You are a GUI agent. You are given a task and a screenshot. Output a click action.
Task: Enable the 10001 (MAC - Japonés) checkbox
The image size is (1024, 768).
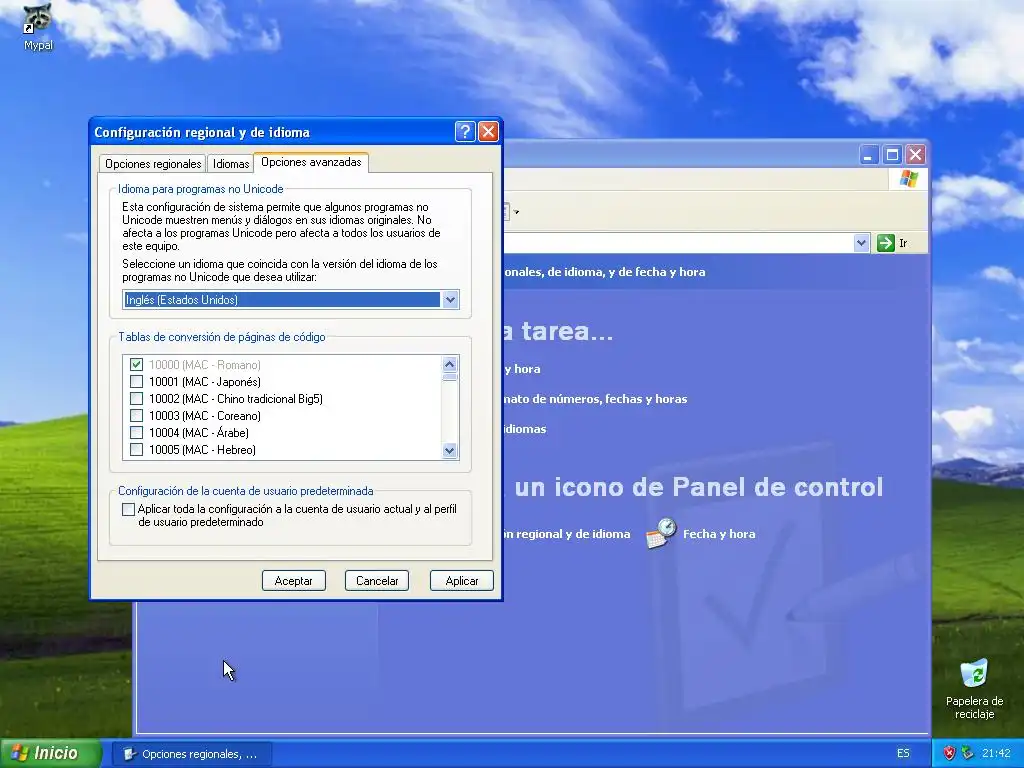(136, 381)
